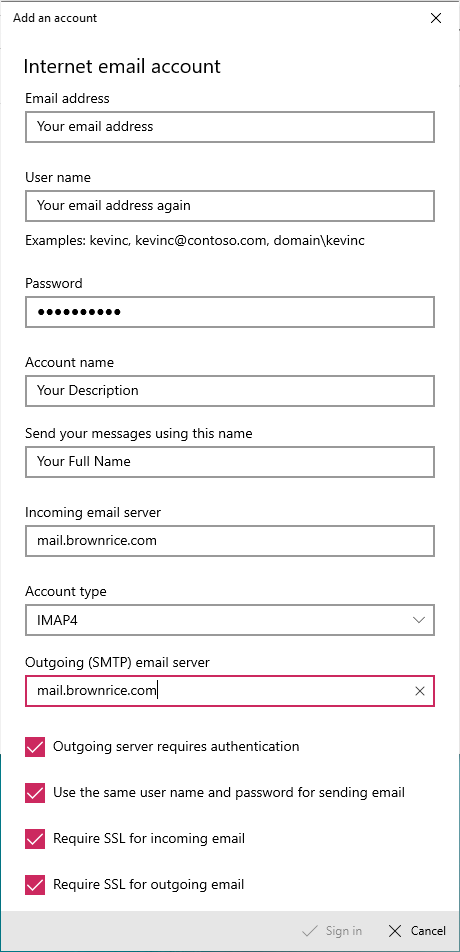Close the Add an account dialog

435,18
